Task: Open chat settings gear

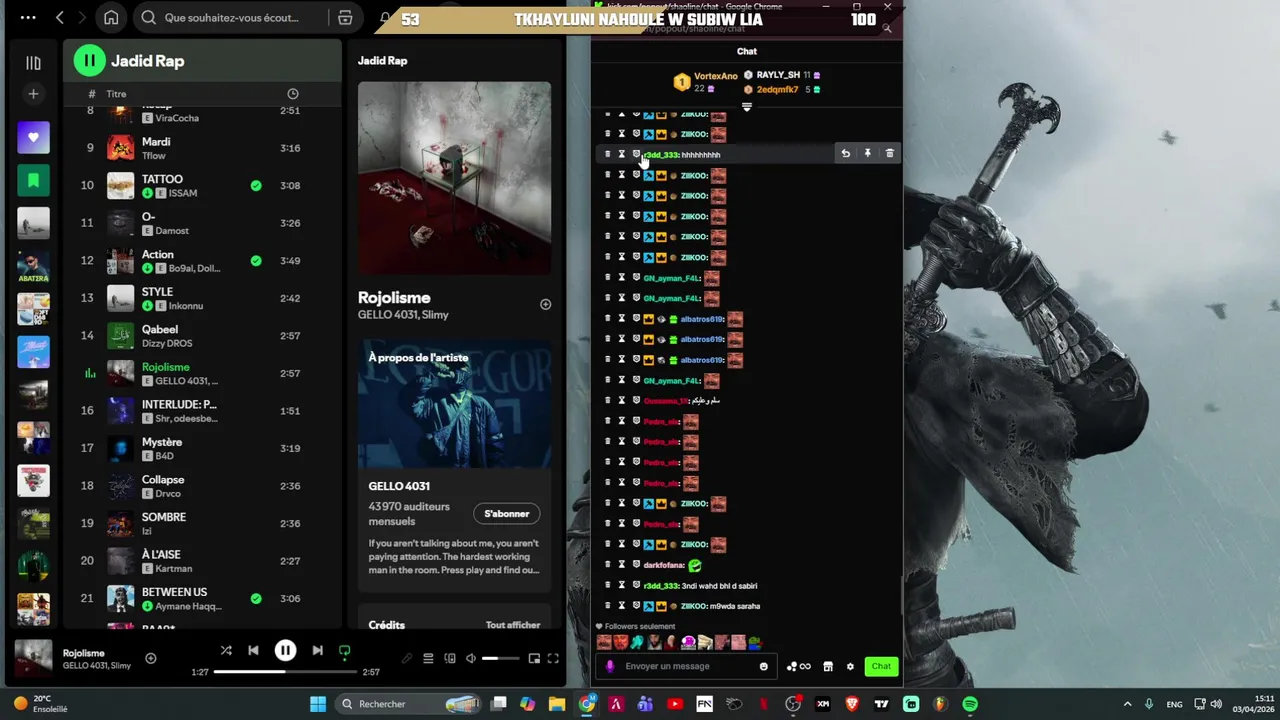Action: tap(850, 667)
